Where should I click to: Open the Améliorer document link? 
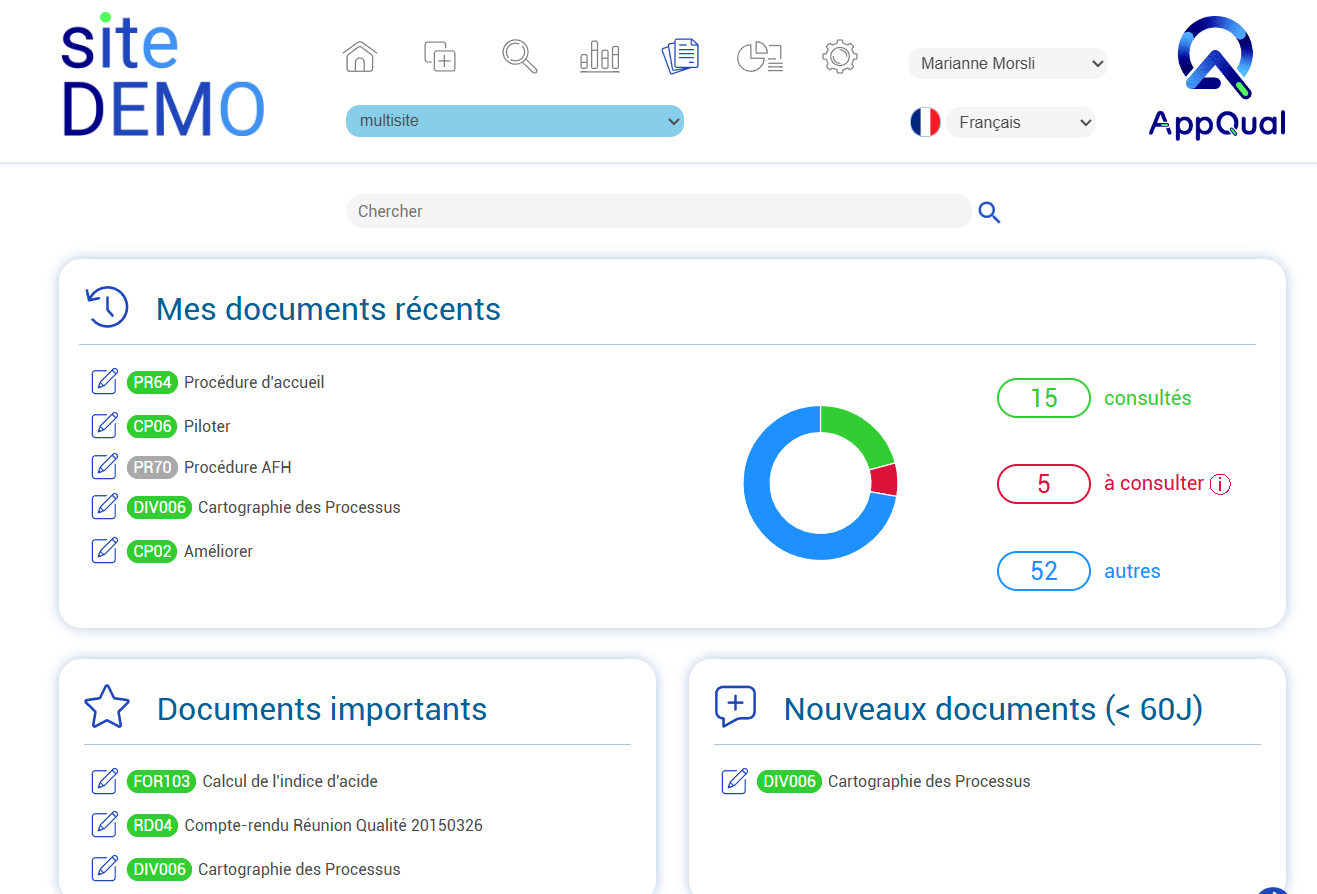coord(218,551)
